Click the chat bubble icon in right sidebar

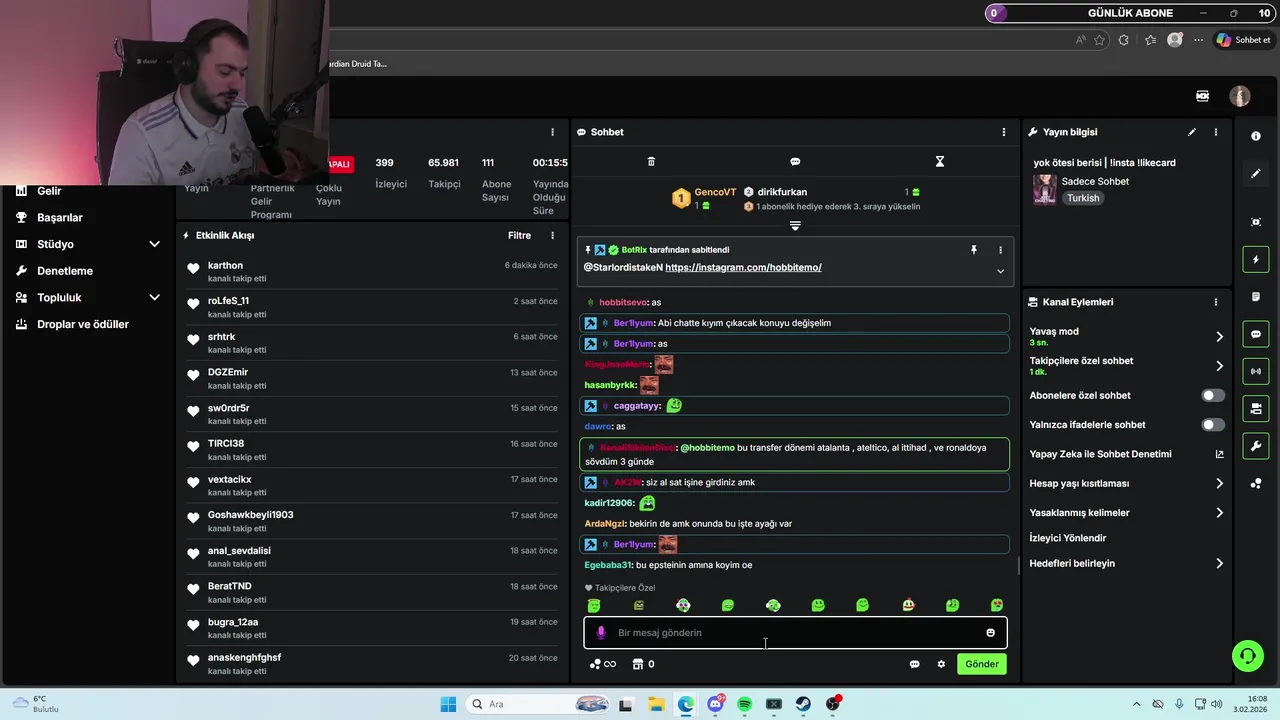click(x=1256, y=334)
